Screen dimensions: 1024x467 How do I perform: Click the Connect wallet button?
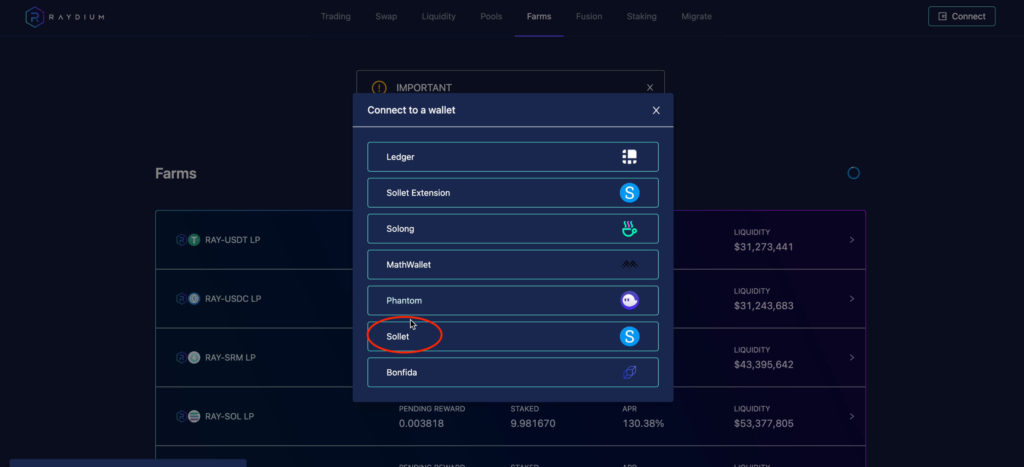(961, 16)
